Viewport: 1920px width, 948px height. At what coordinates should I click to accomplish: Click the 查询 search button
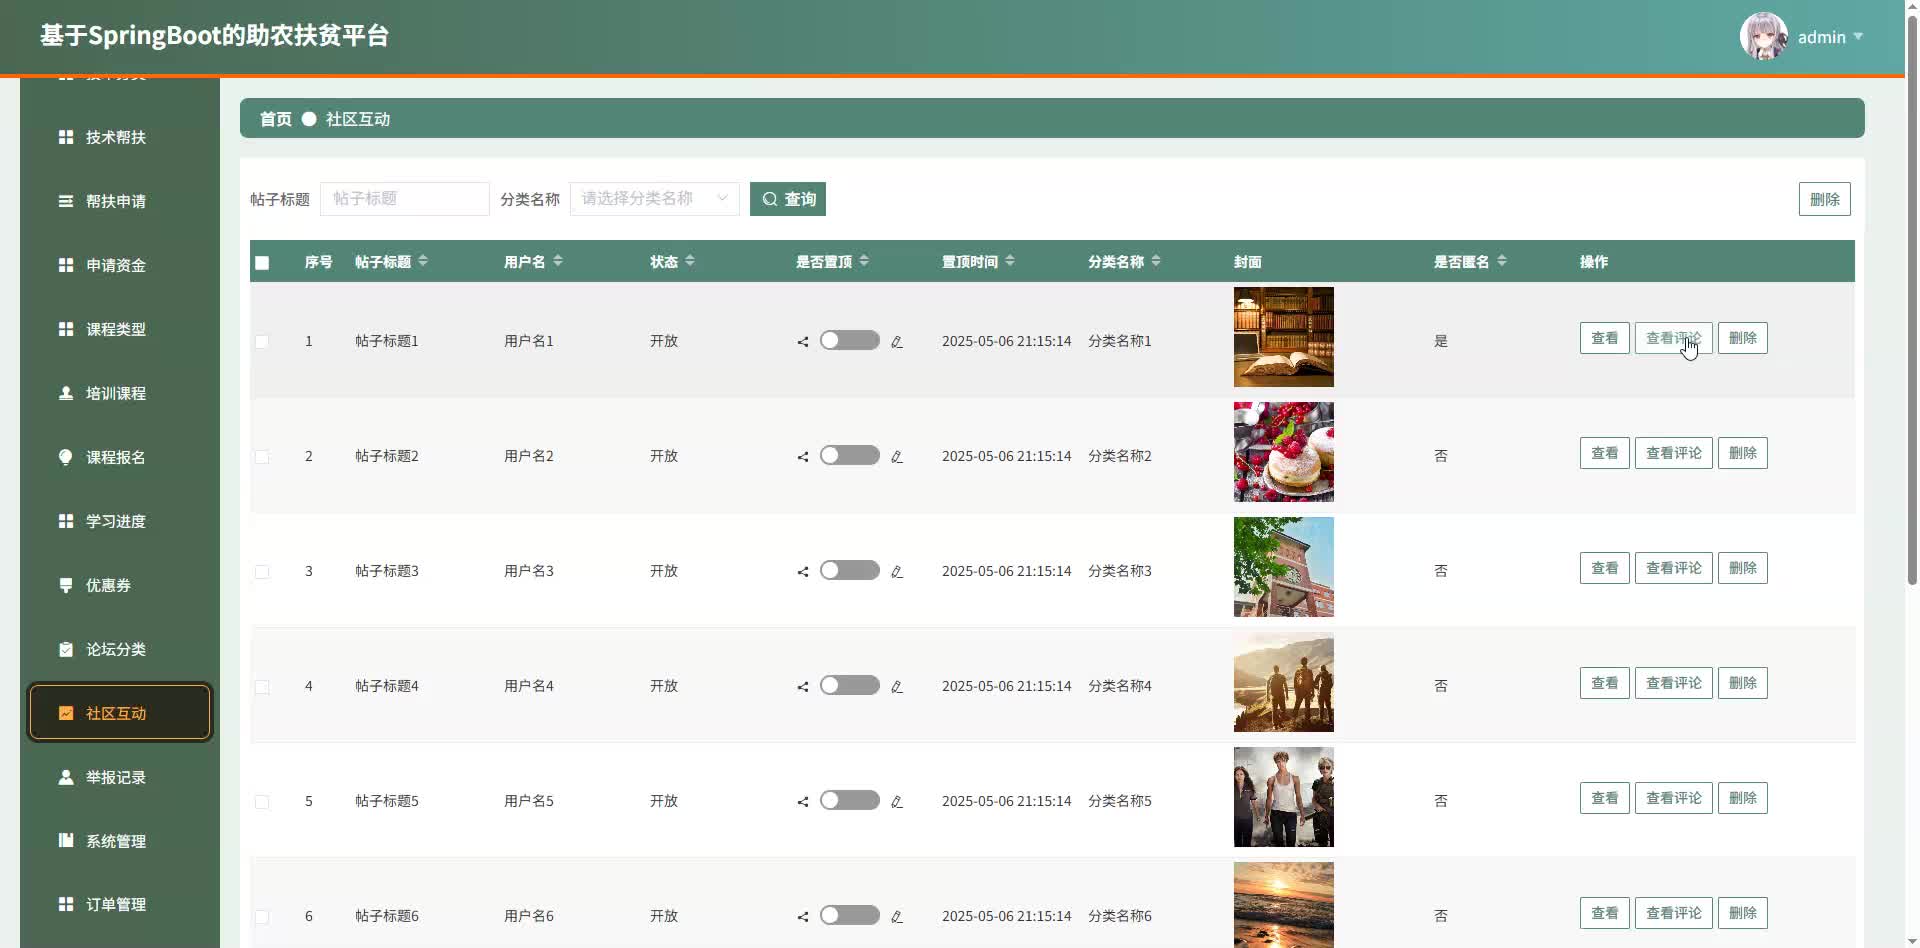pyautogui.click(x=788, y=199)
